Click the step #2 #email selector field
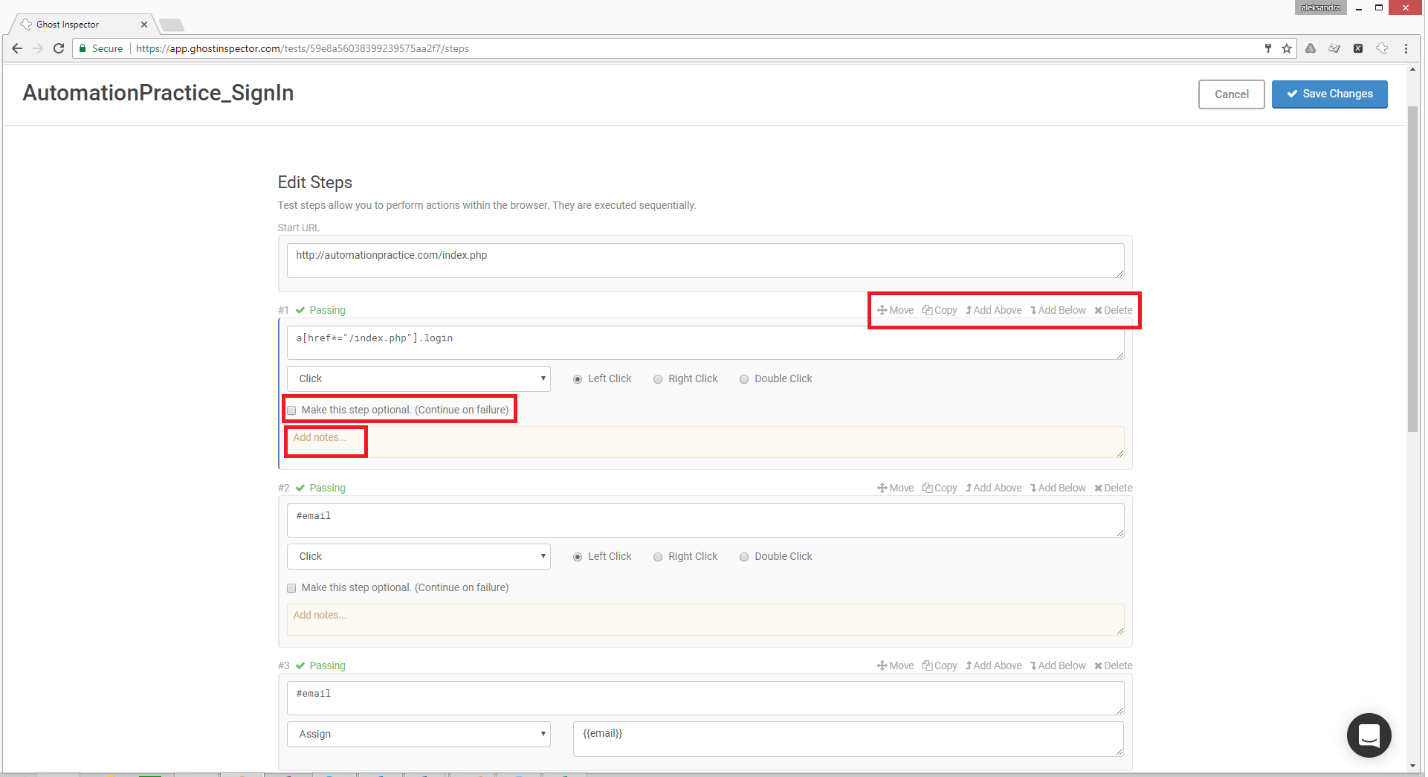This screenshot has height=777, width=1428. [705, 521]
